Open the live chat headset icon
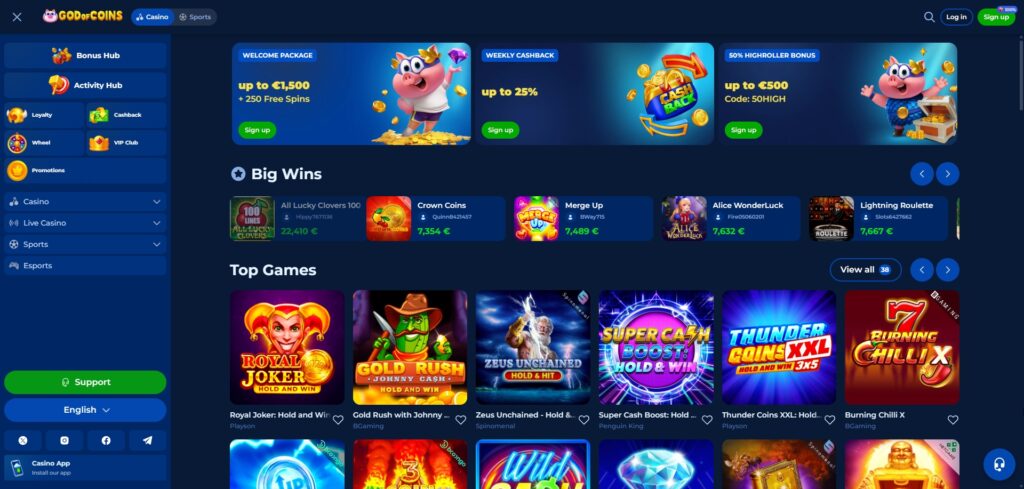Viewport: 1024px width, 489px height. (999, 464)
